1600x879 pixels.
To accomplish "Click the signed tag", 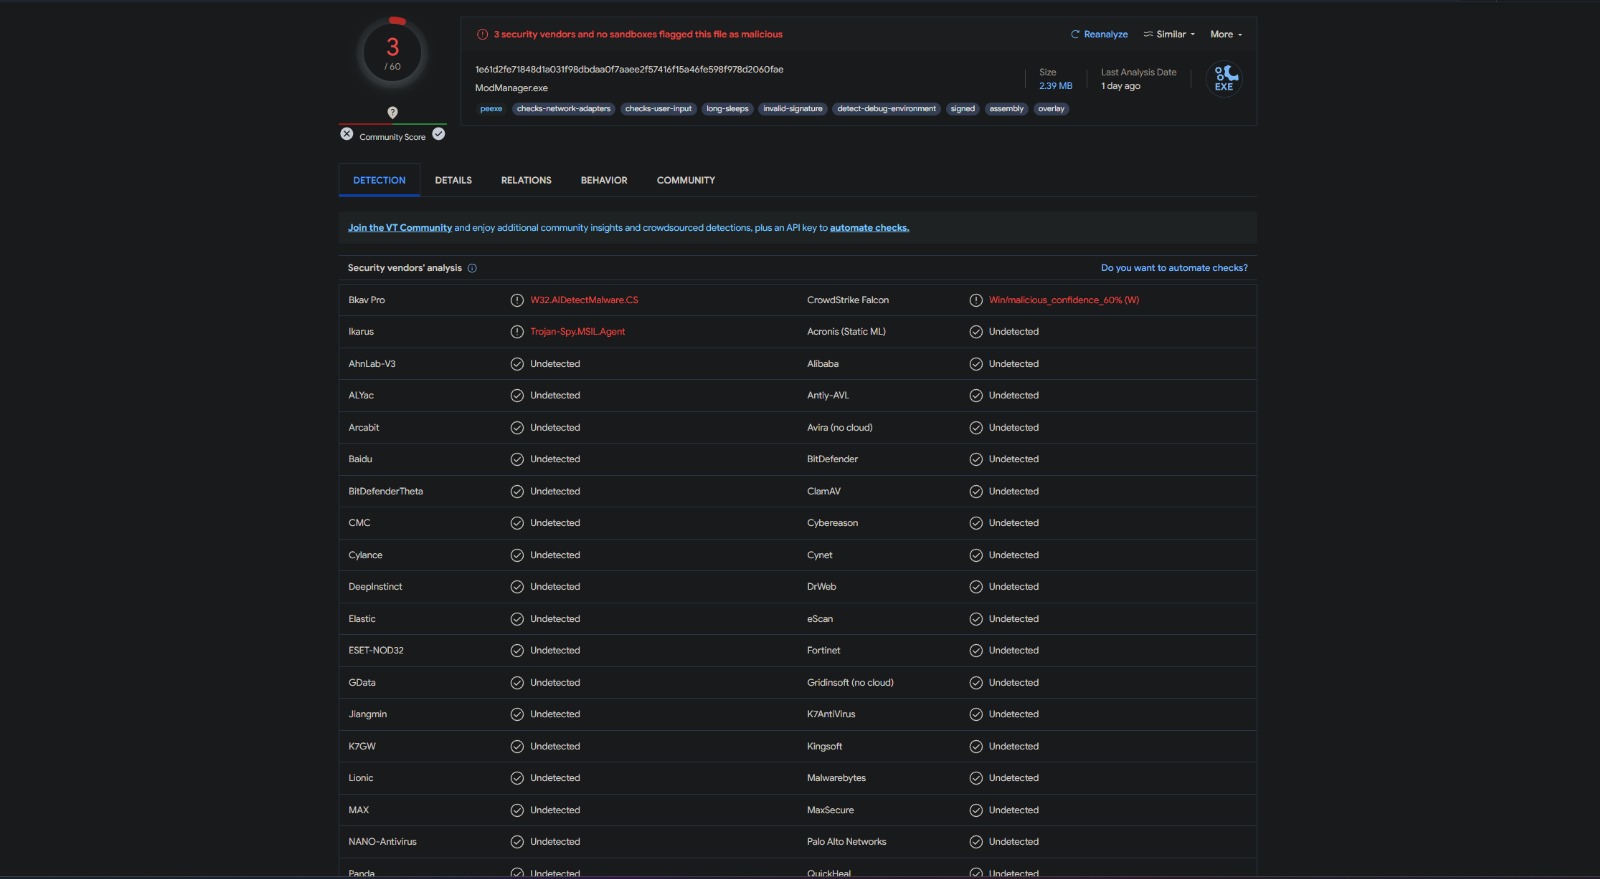I will (x=962, y=109).
